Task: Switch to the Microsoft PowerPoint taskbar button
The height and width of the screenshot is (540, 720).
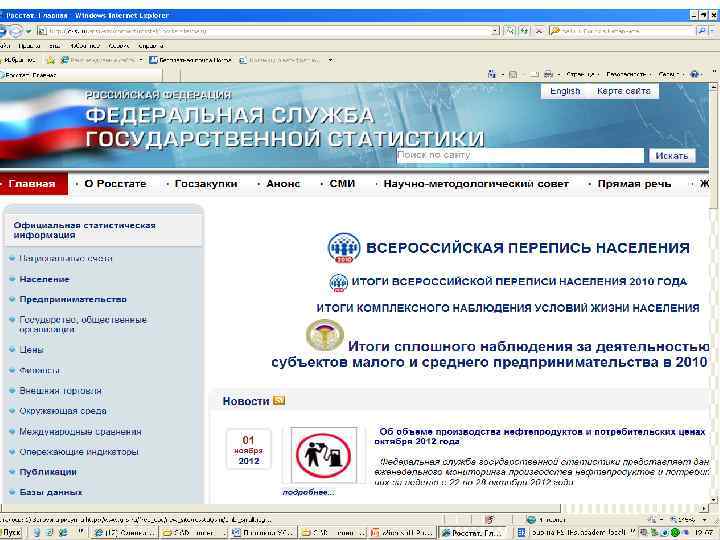Action: (401, 533)
